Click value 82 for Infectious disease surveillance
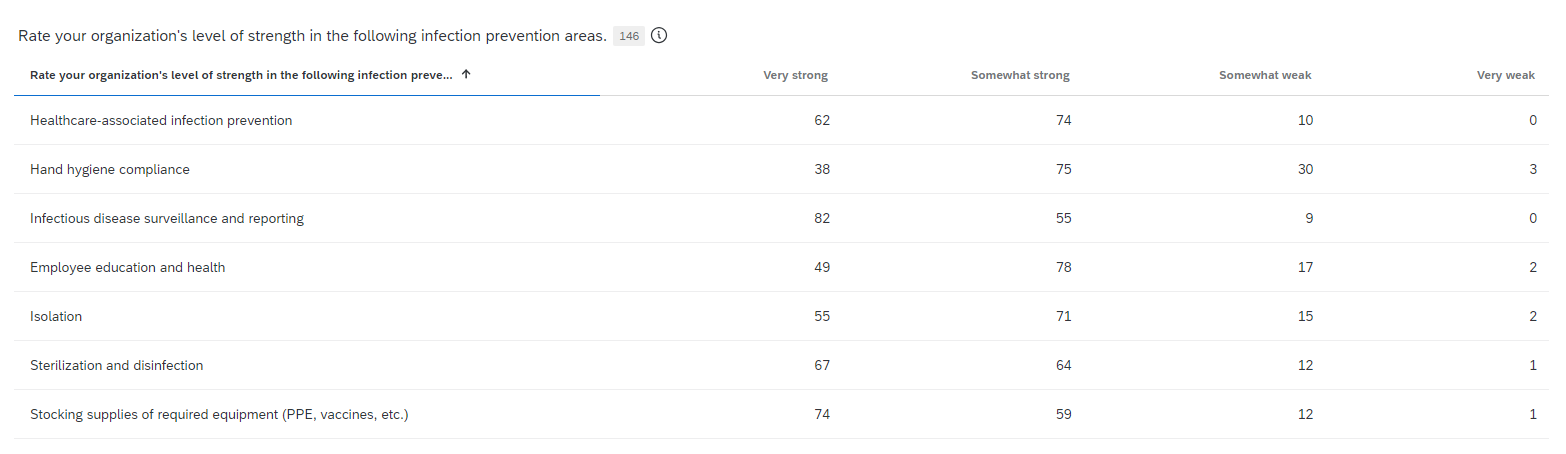This screenshot has width=1566, height=454. (821, 218)
